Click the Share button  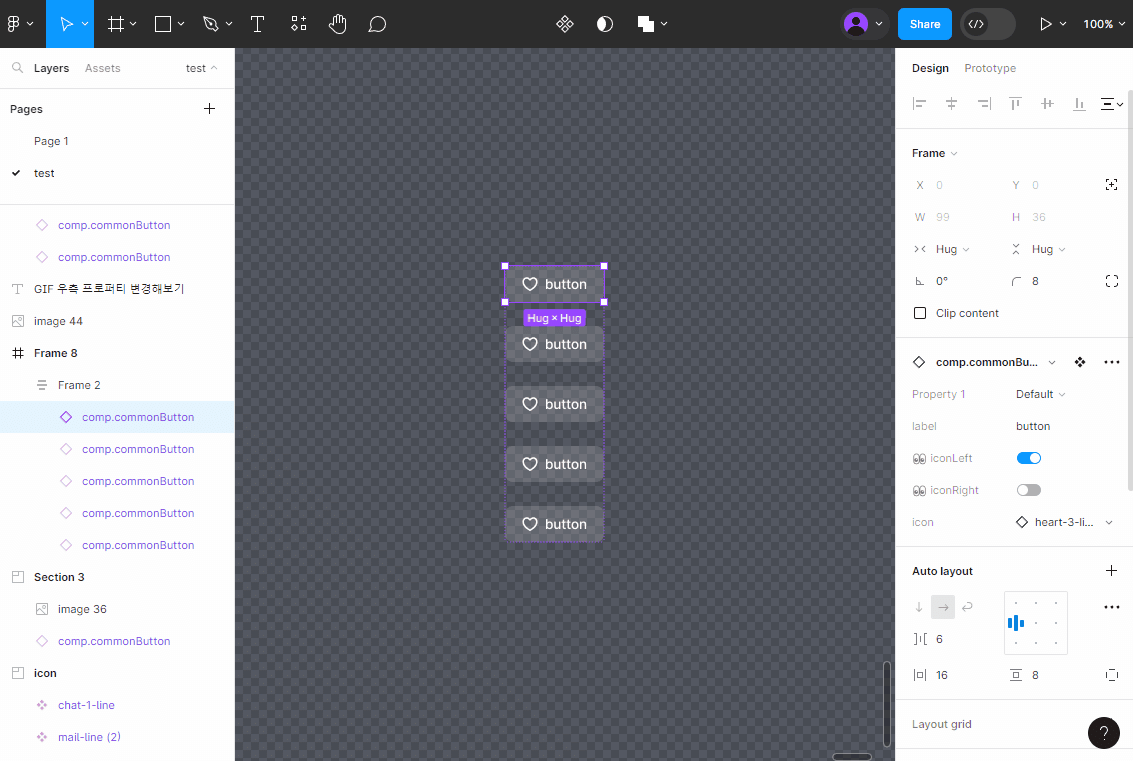(925, 24)
